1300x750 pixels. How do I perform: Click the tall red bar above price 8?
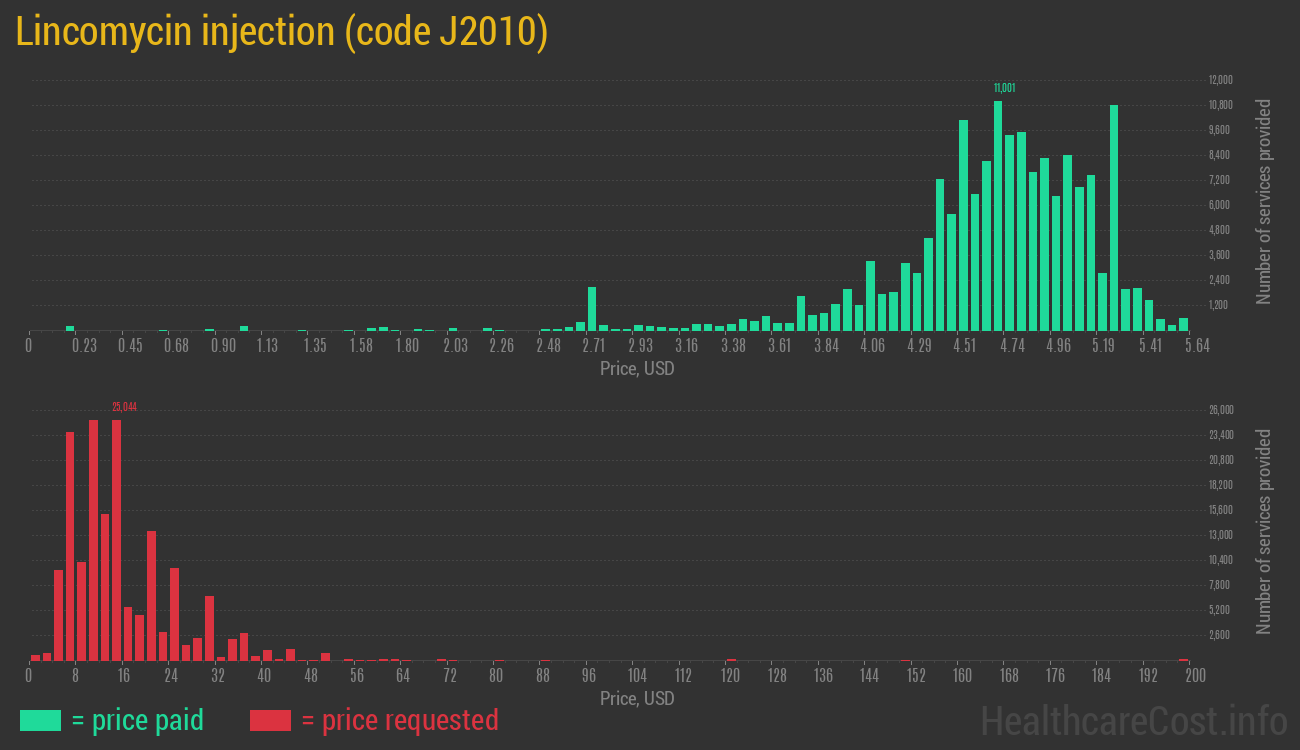pos(70,546)
